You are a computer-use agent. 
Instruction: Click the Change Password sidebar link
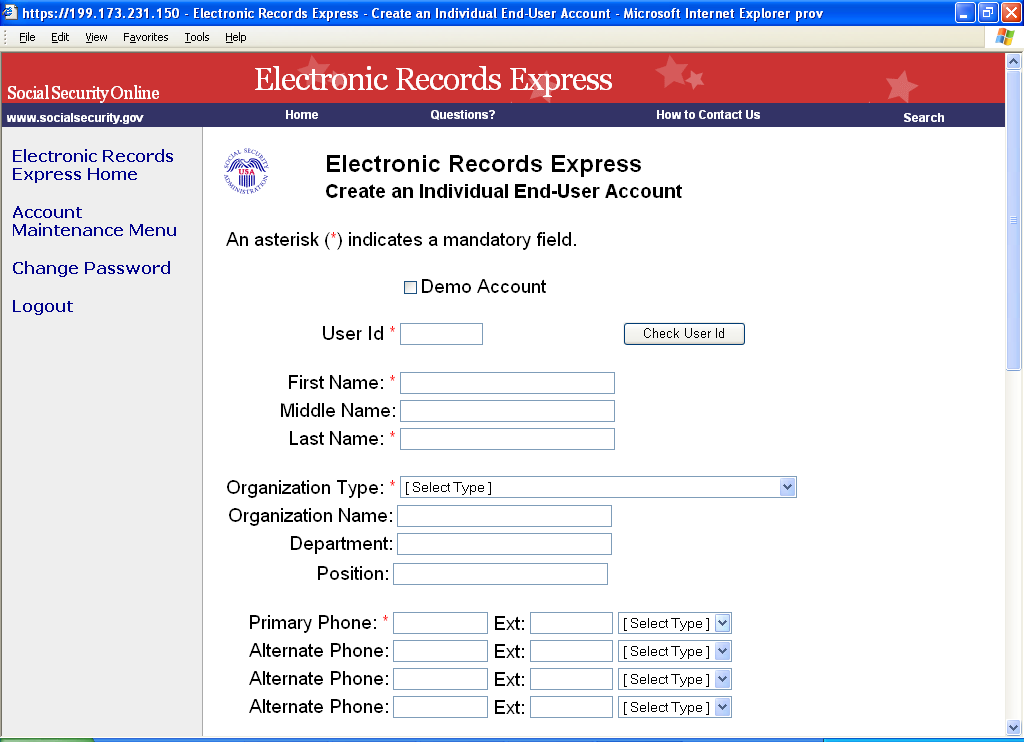(x=91, y=268)
